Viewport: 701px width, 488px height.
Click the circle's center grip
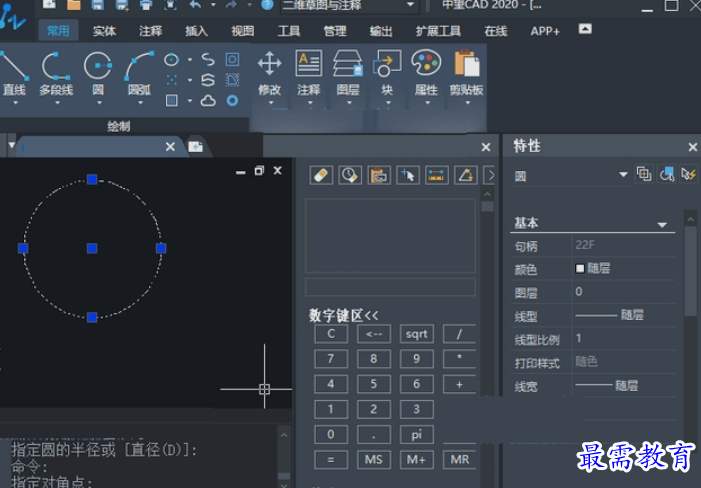[92, 248]
